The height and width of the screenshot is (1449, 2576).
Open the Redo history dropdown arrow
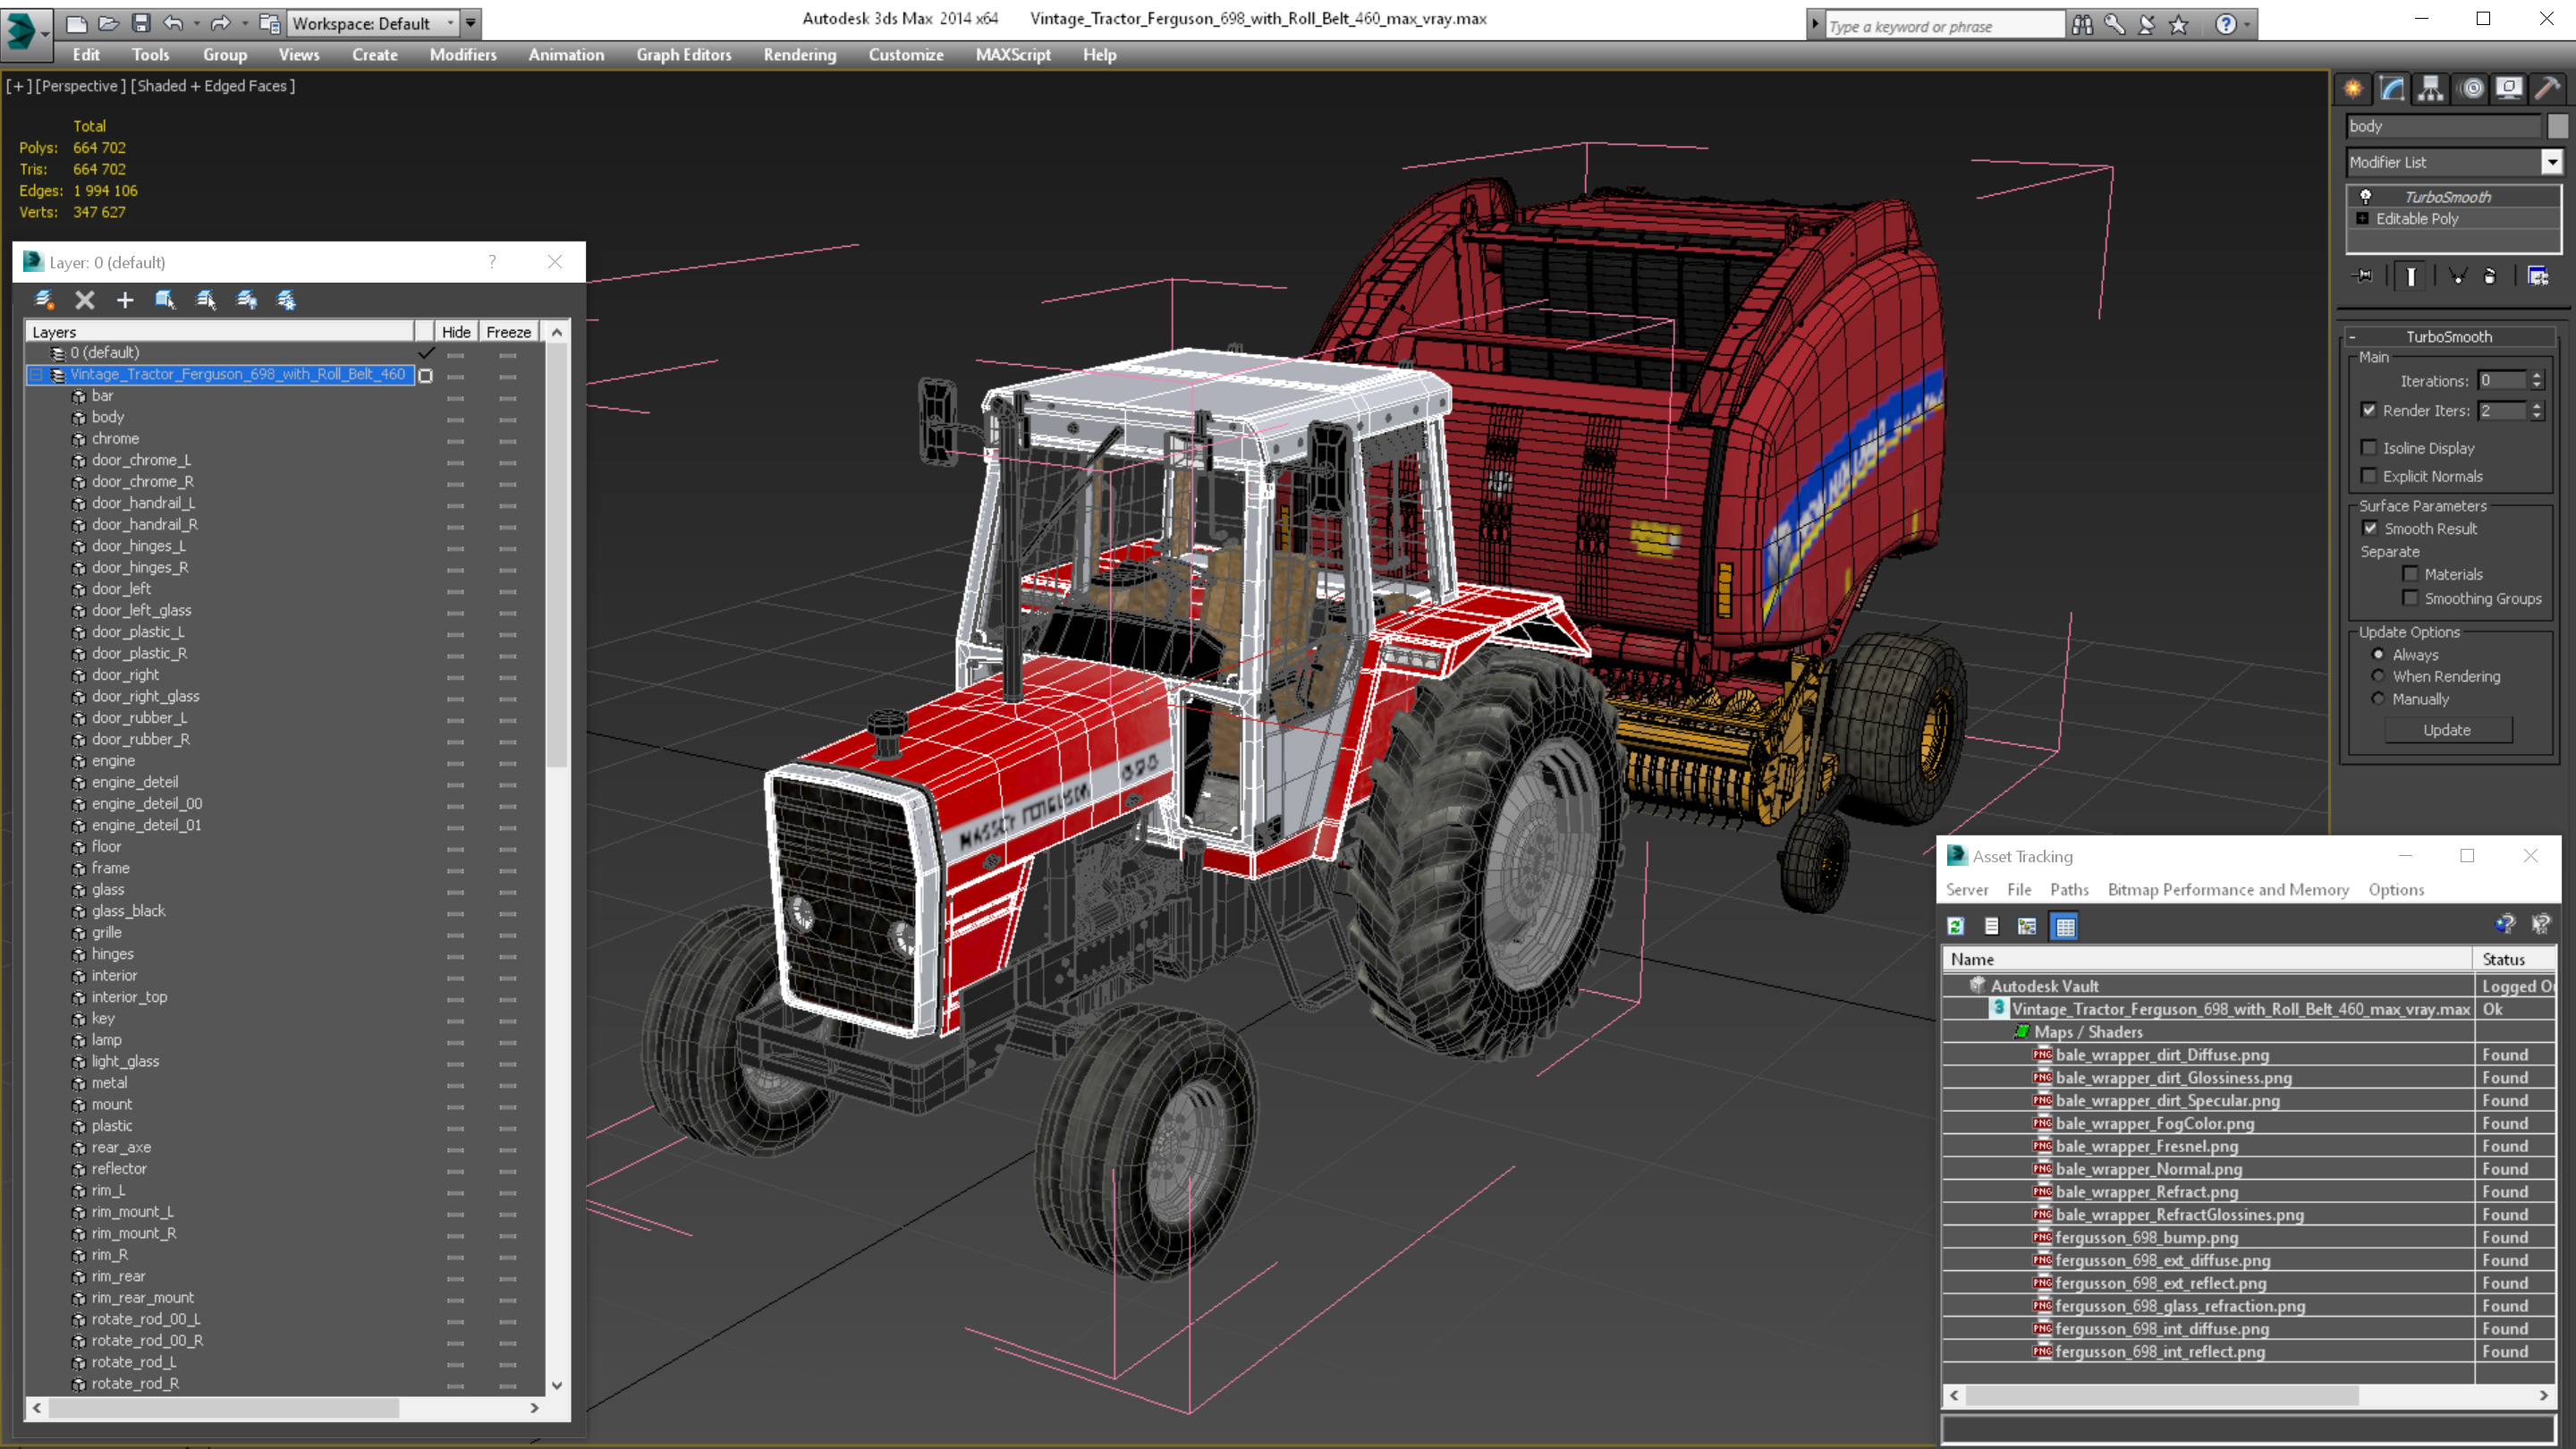coord(244,23)
